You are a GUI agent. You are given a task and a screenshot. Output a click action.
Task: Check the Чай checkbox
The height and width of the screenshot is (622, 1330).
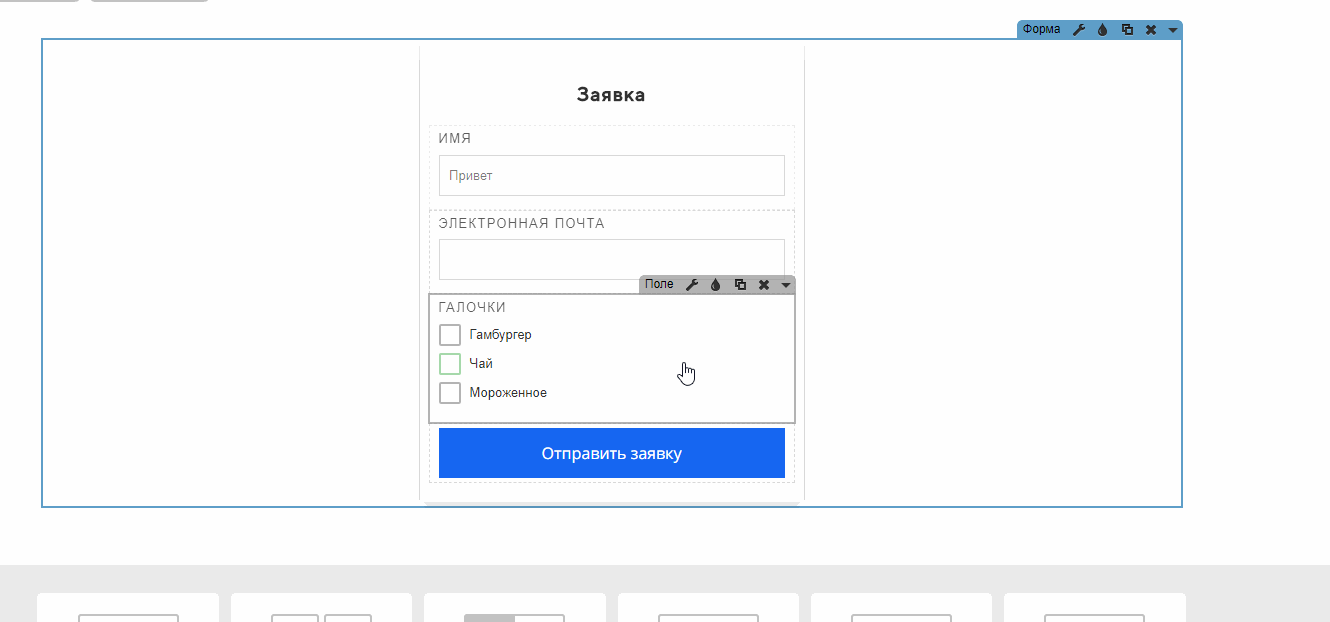(450, 364)
